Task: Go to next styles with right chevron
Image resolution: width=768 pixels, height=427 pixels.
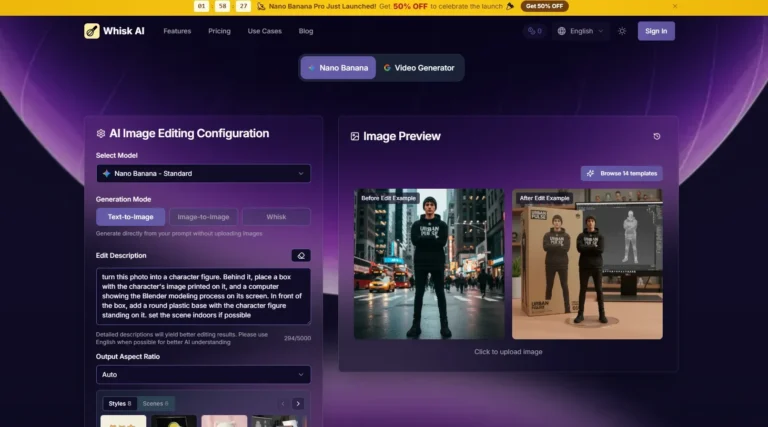Action: pyautogui.click(x=298, y=403)
